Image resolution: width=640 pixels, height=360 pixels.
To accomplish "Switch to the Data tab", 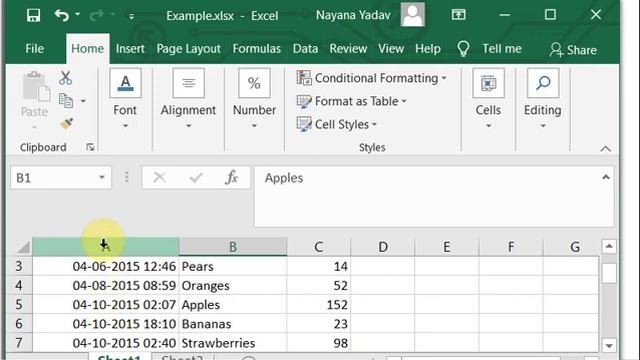I will point(305,49).
